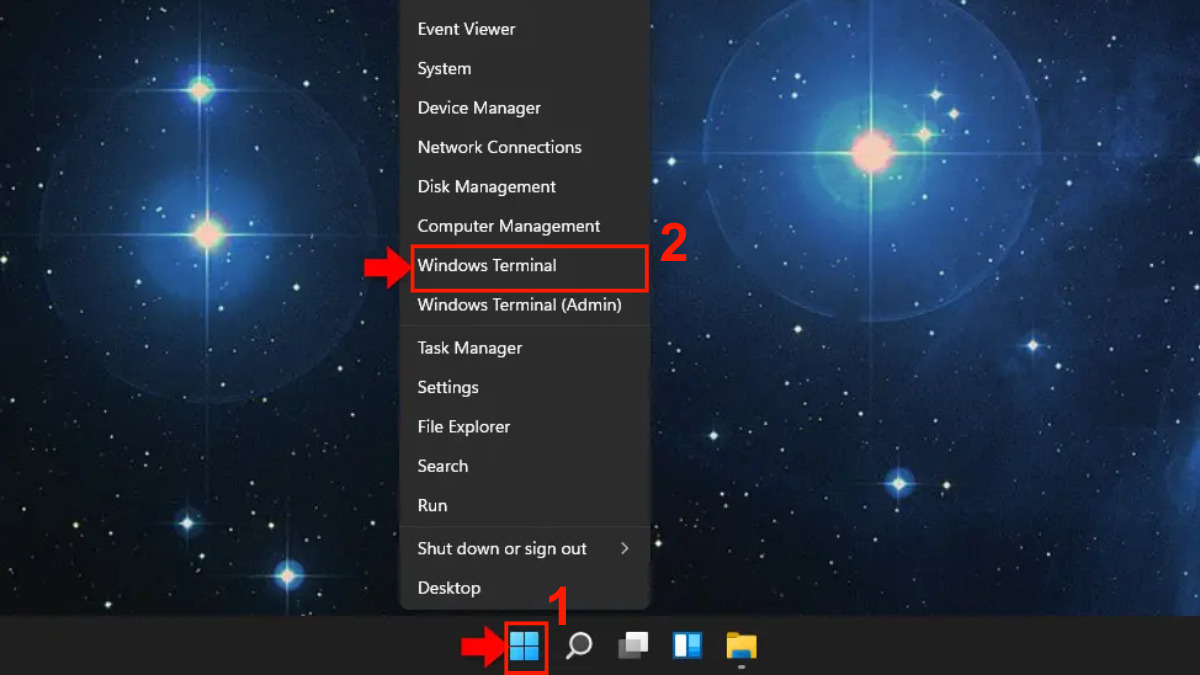Select Desktop in the menu

pyautogui.click(x=525, y=588)
